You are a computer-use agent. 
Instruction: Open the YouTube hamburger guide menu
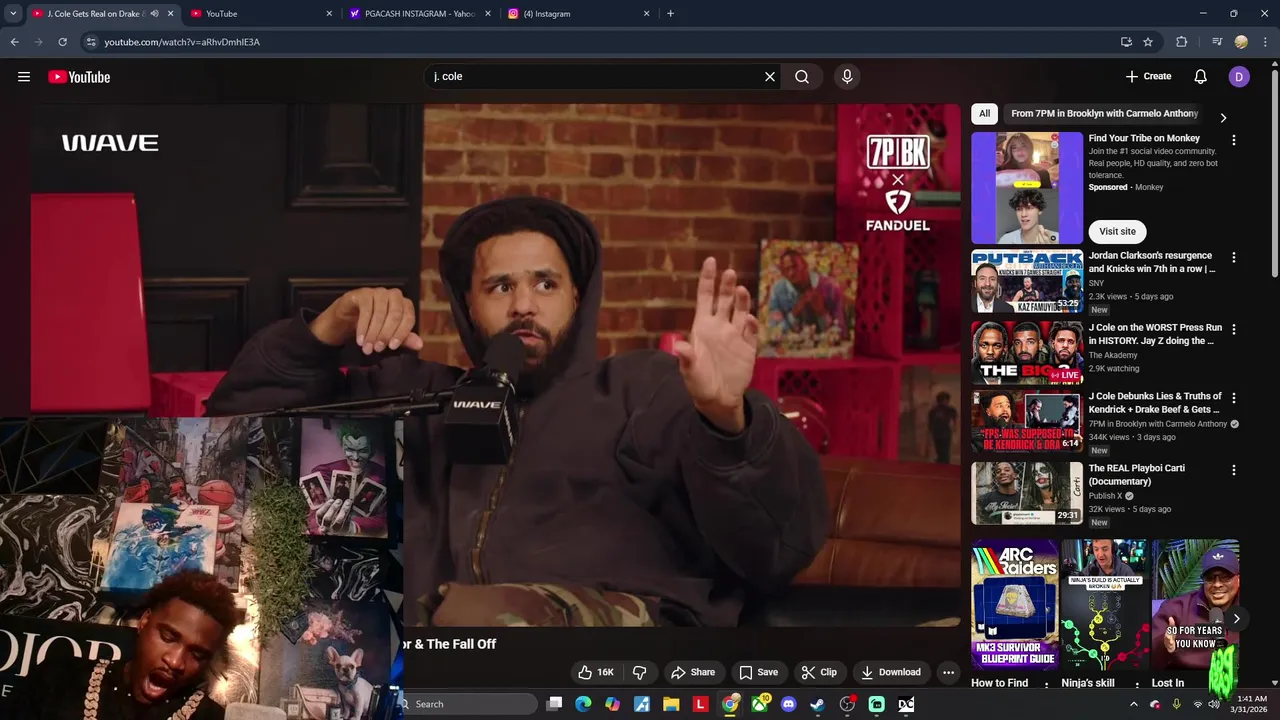pyautogui.click(x=24, y=77)
